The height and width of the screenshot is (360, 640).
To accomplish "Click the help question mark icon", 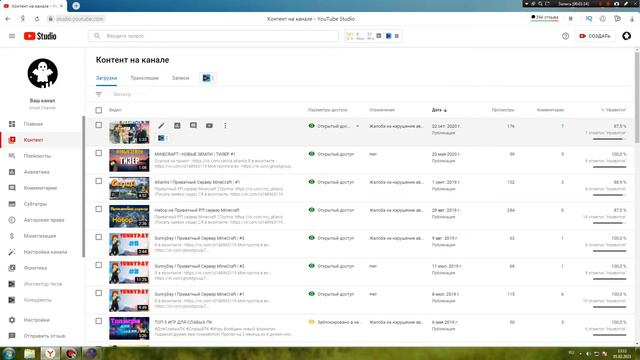I will (x=565, y=36).
